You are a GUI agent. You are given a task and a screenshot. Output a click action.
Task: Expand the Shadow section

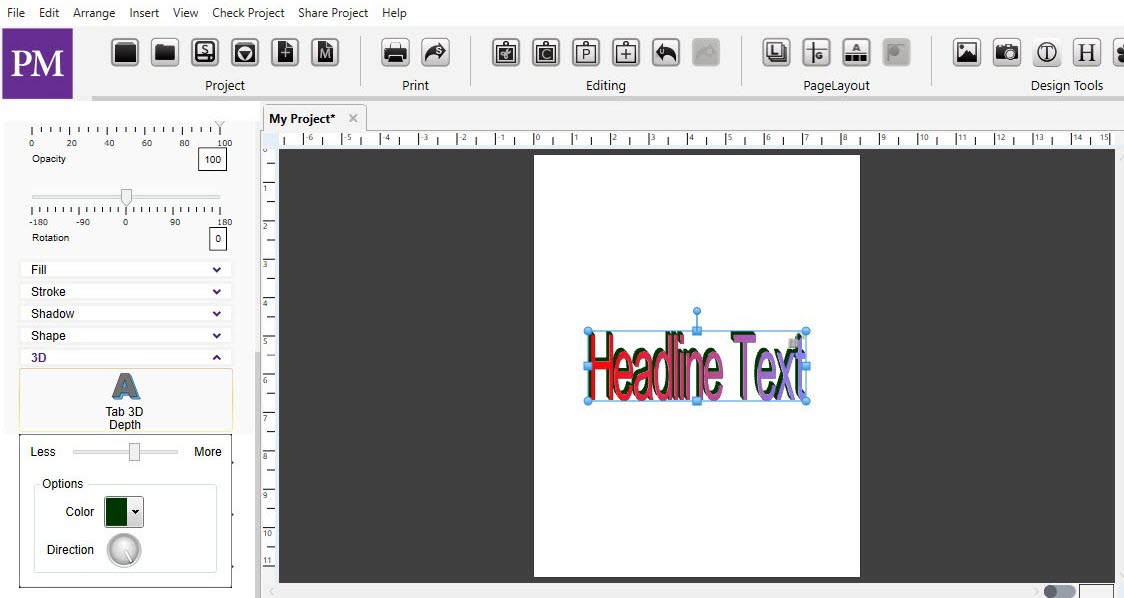click(x=125, y=313)
